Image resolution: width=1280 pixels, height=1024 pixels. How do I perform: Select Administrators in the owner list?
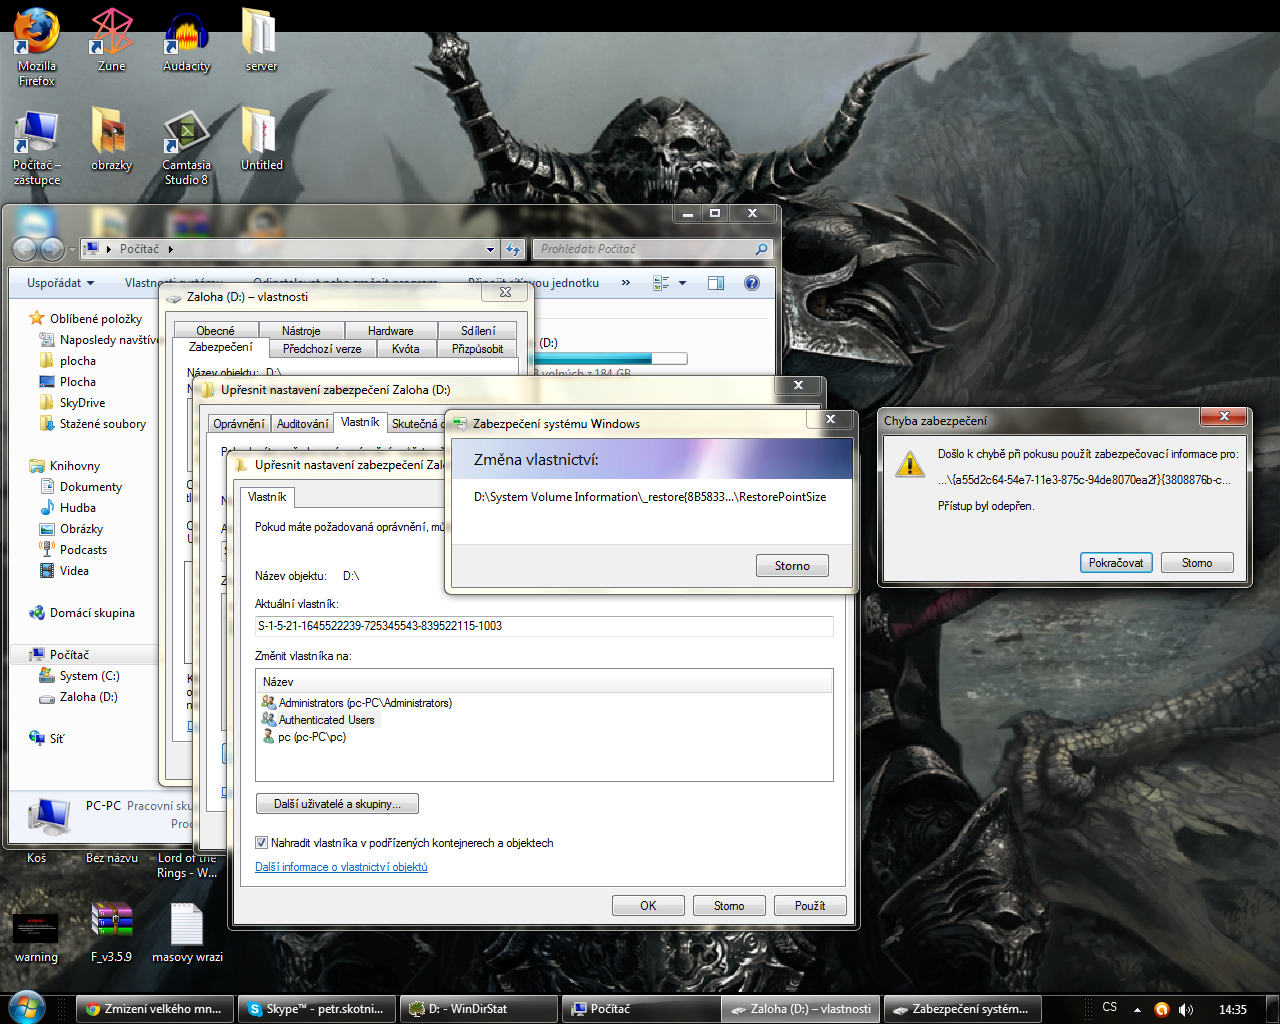(x=364, y=703)
